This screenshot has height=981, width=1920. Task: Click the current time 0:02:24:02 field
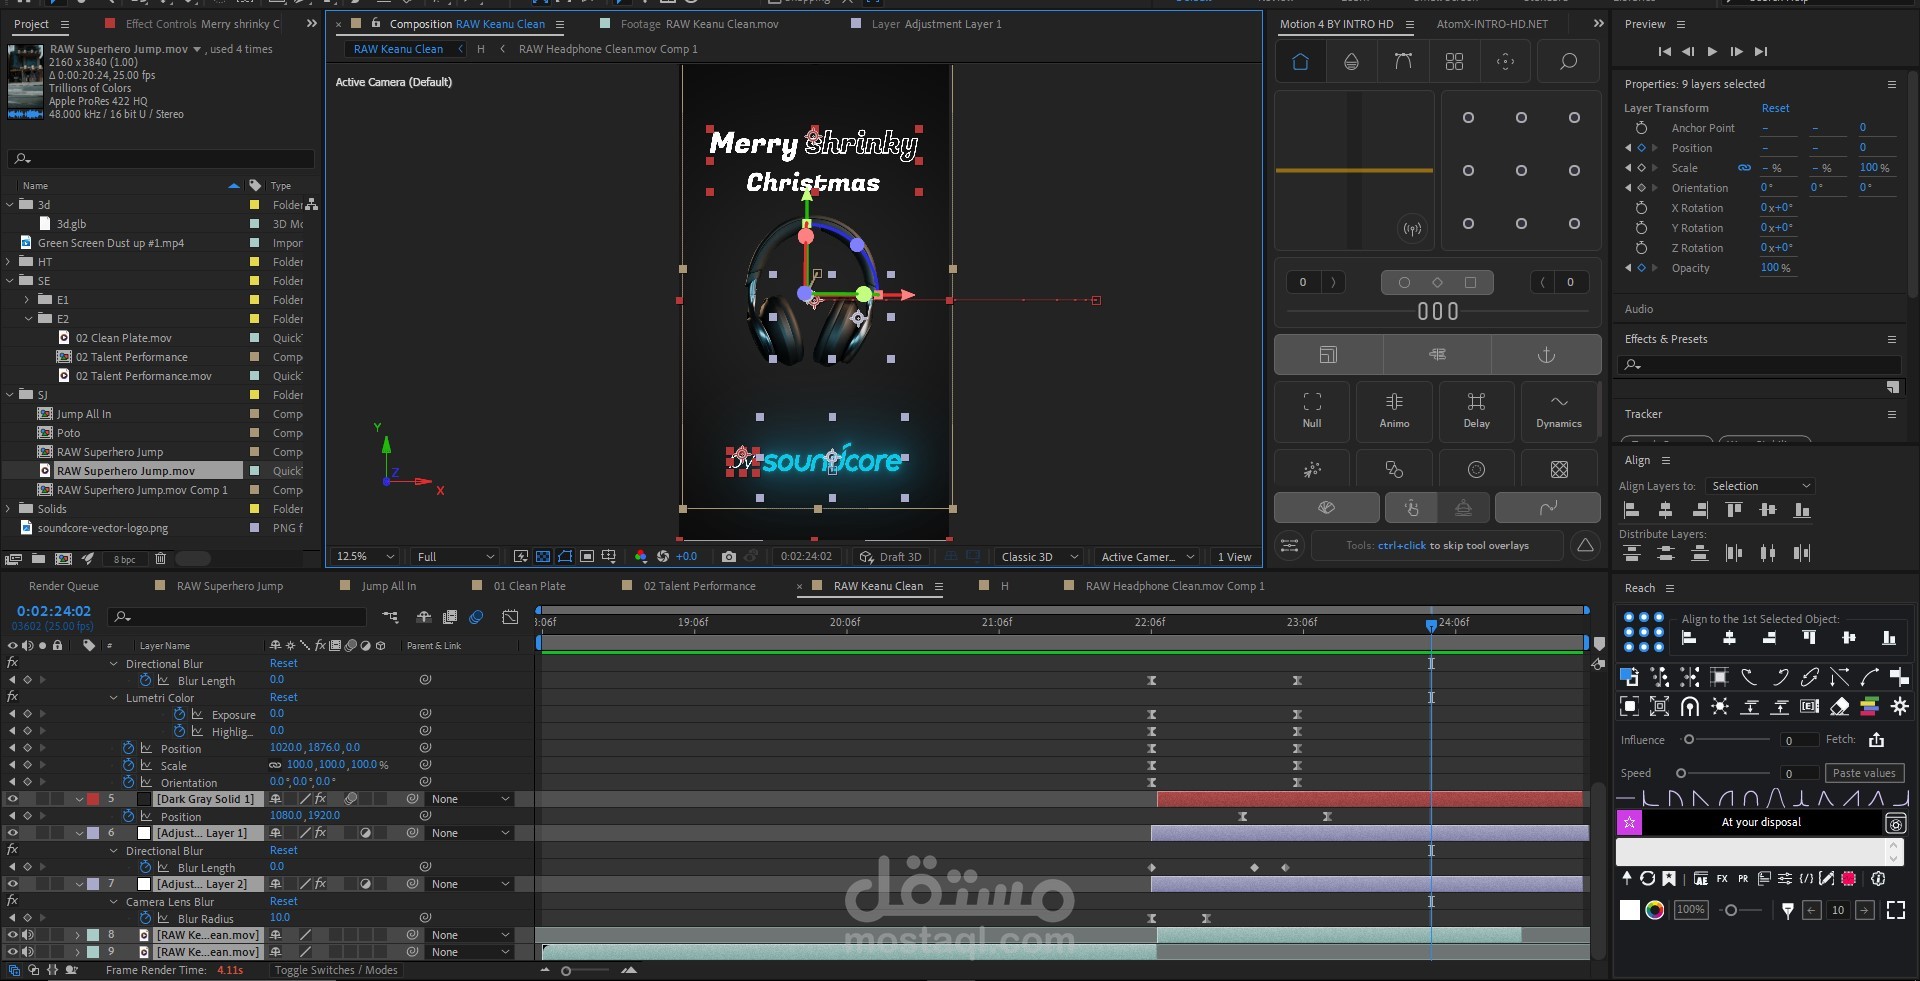pos(53,611)
